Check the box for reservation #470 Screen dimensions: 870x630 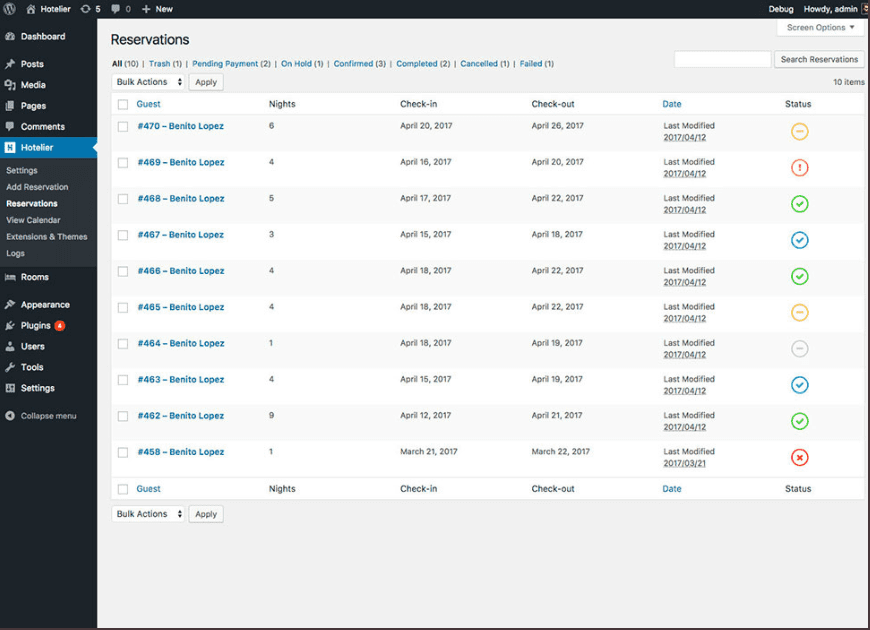(123, 127)
